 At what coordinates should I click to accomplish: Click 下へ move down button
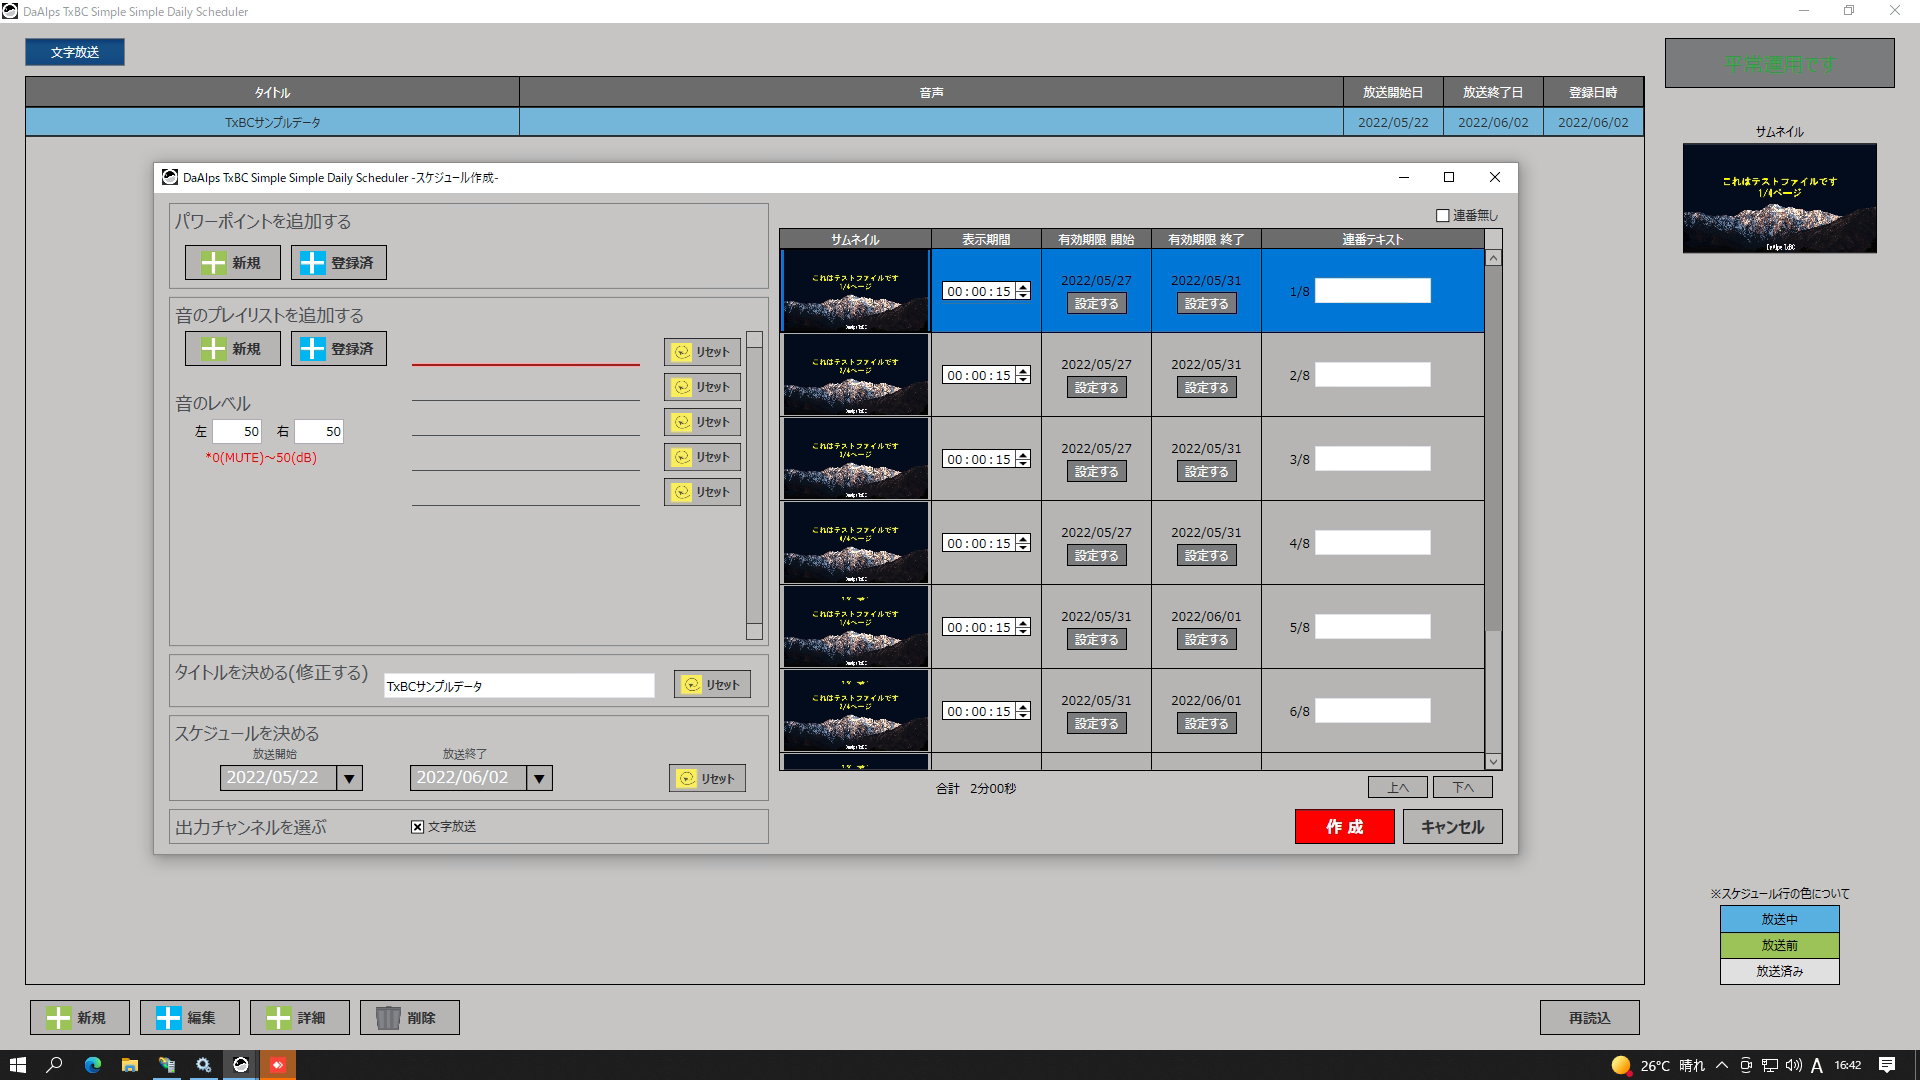[x=1463, y=788]
